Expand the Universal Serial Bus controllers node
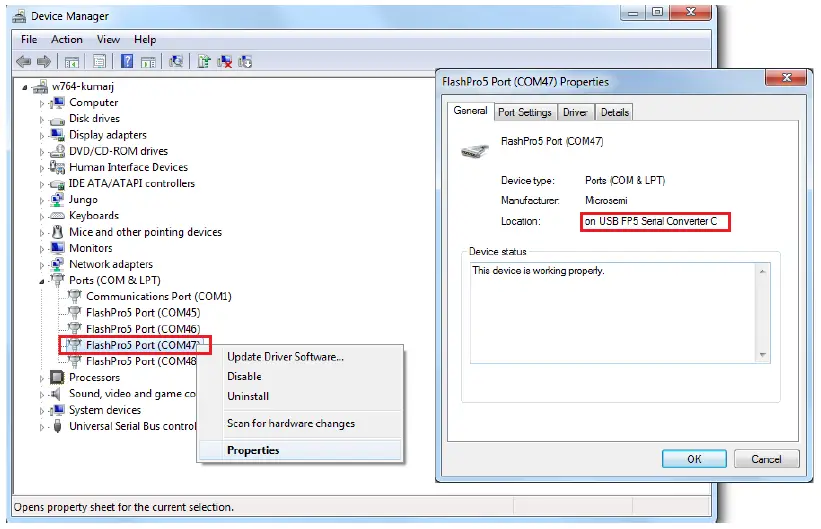Image resolution: width=821 pixels, height=529 pixels. coord(42,427)
